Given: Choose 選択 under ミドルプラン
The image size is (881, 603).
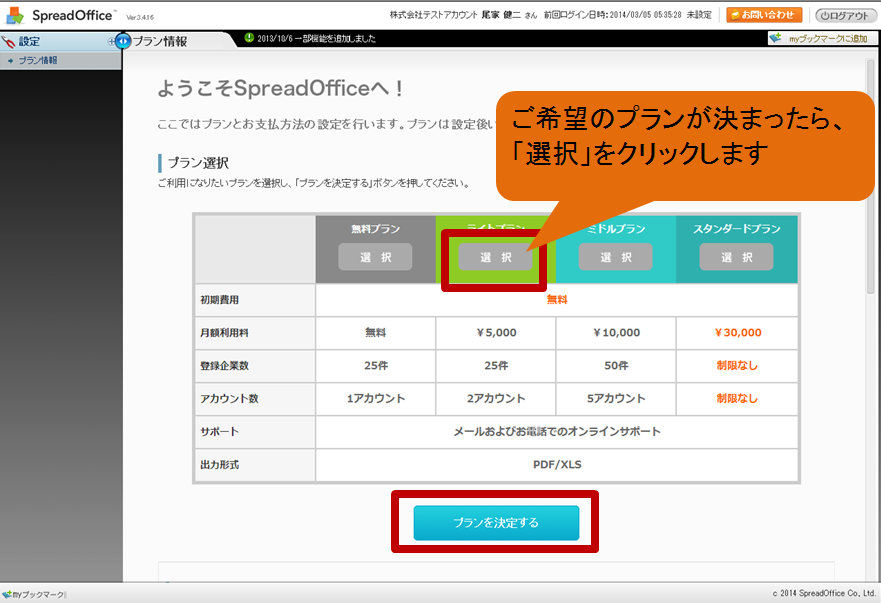Looking at the screenshot, I should coord(616,257).
